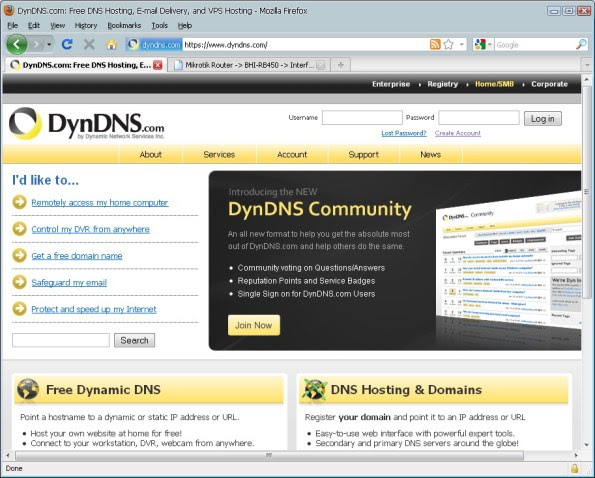Open the list all tabs dropdown

(587, 65)
